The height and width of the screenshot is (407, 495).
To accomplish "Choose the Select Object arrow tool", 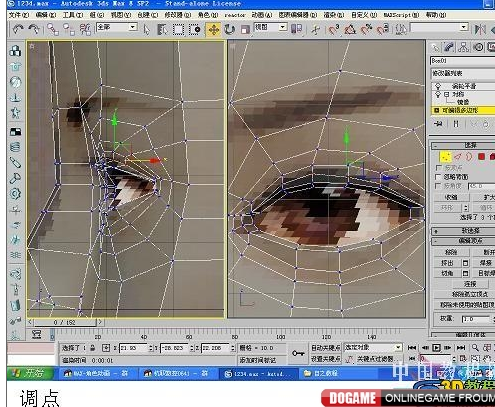I will pyautogui.click(x=146, y=29).
